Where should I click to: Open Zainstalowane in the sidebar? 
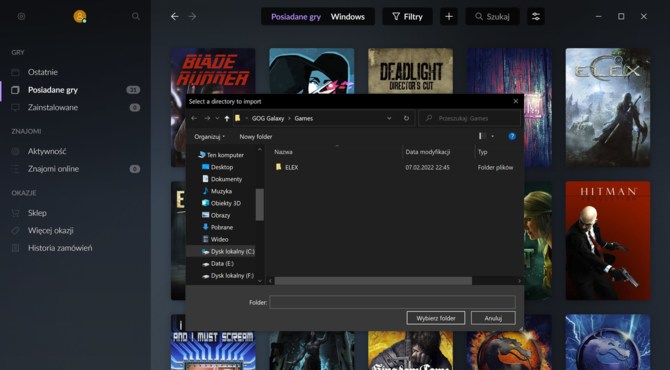53,107
